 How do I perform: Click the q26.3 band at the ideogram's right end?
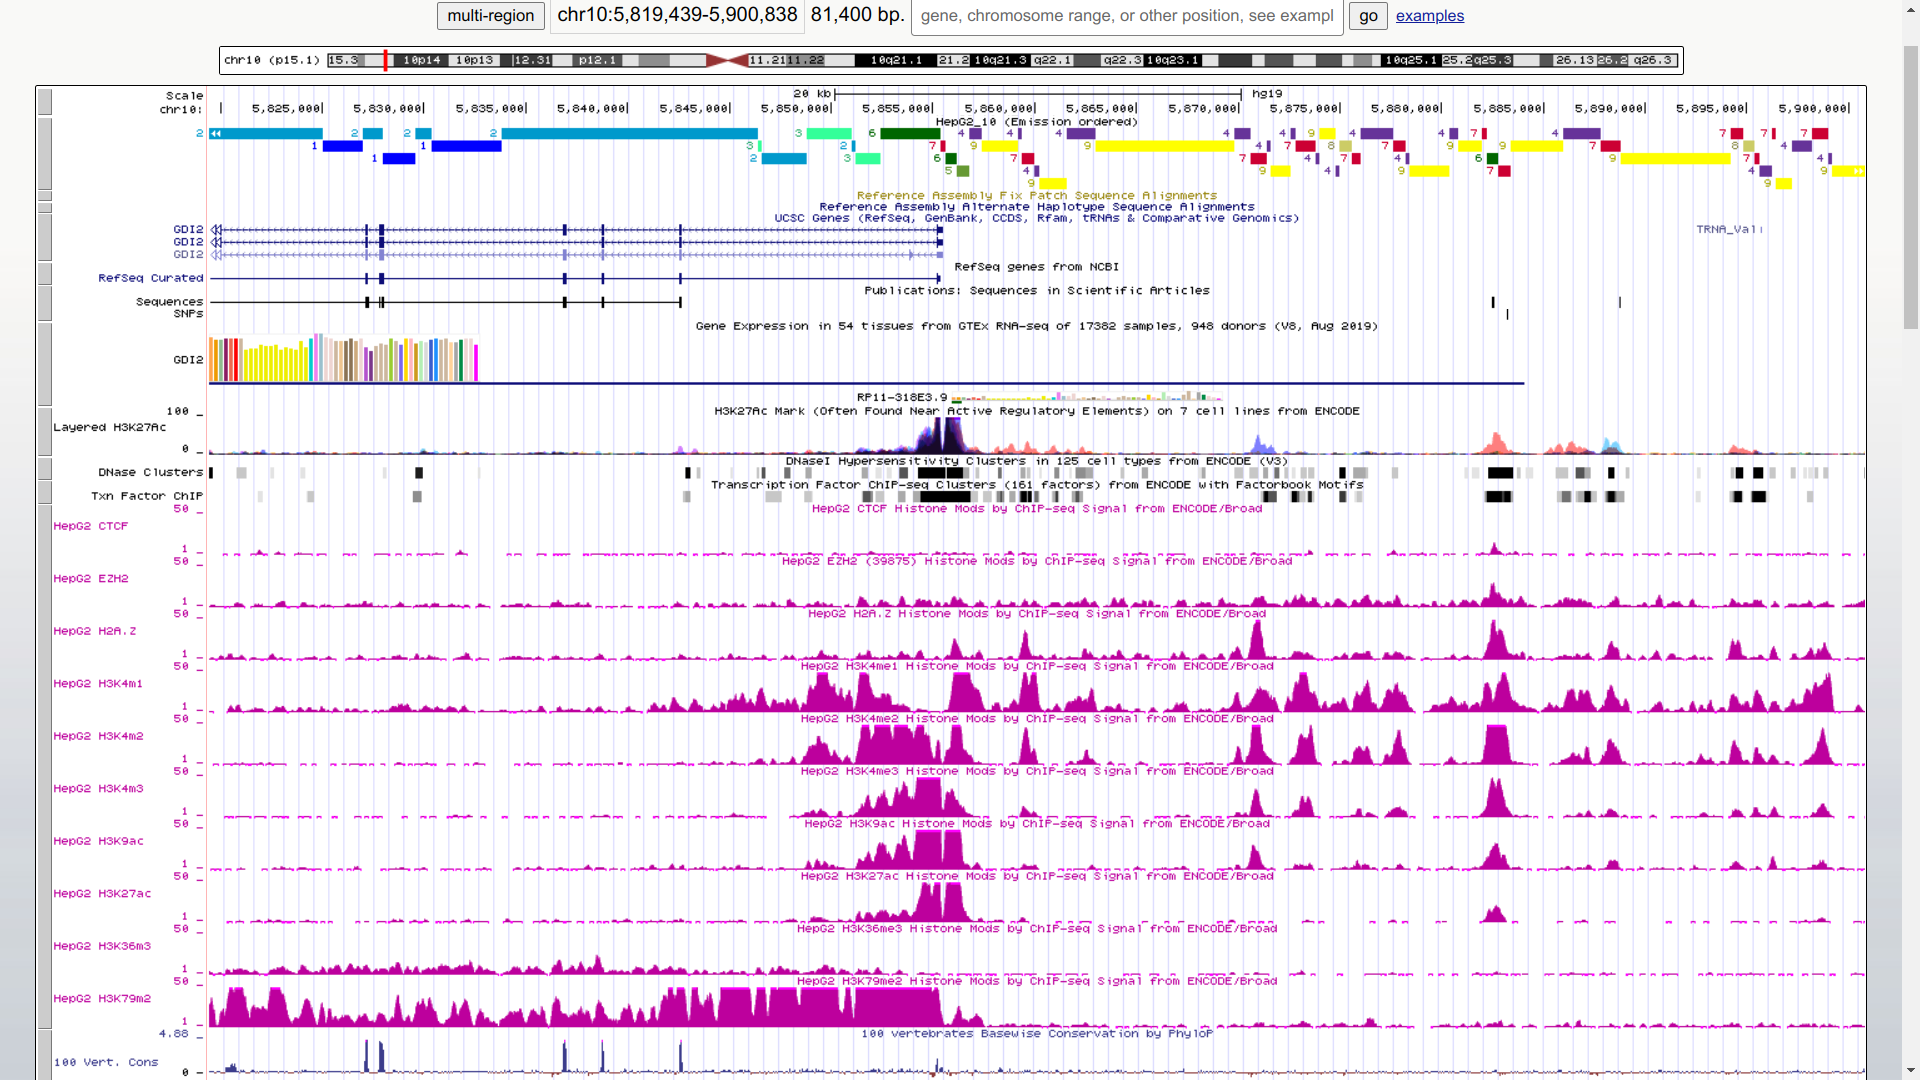[1653, 60]
